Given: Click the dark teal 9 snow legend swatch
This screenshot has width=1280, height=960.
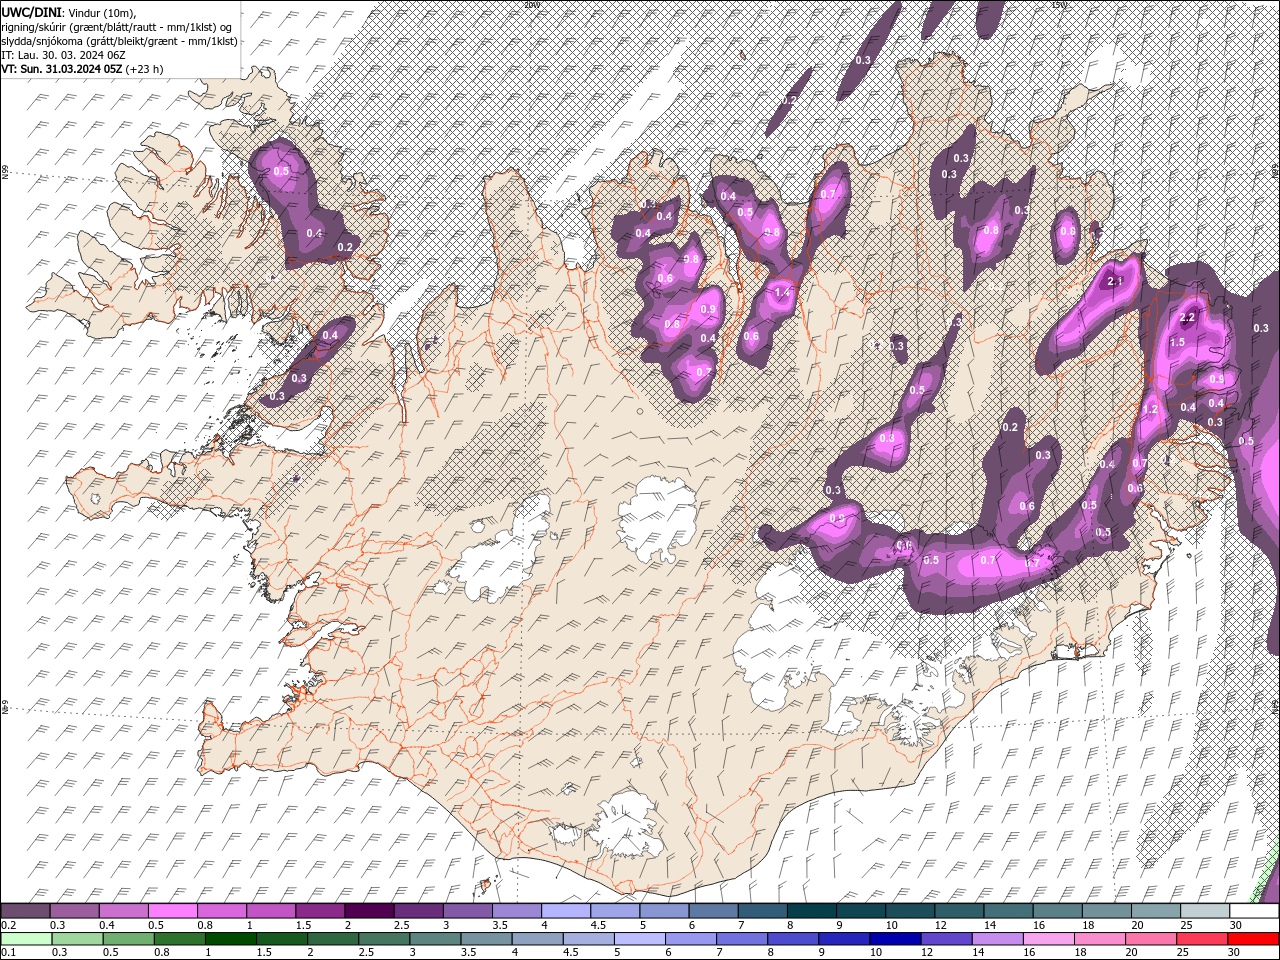Looking at the screenshot, I should [x=861, y=910].
